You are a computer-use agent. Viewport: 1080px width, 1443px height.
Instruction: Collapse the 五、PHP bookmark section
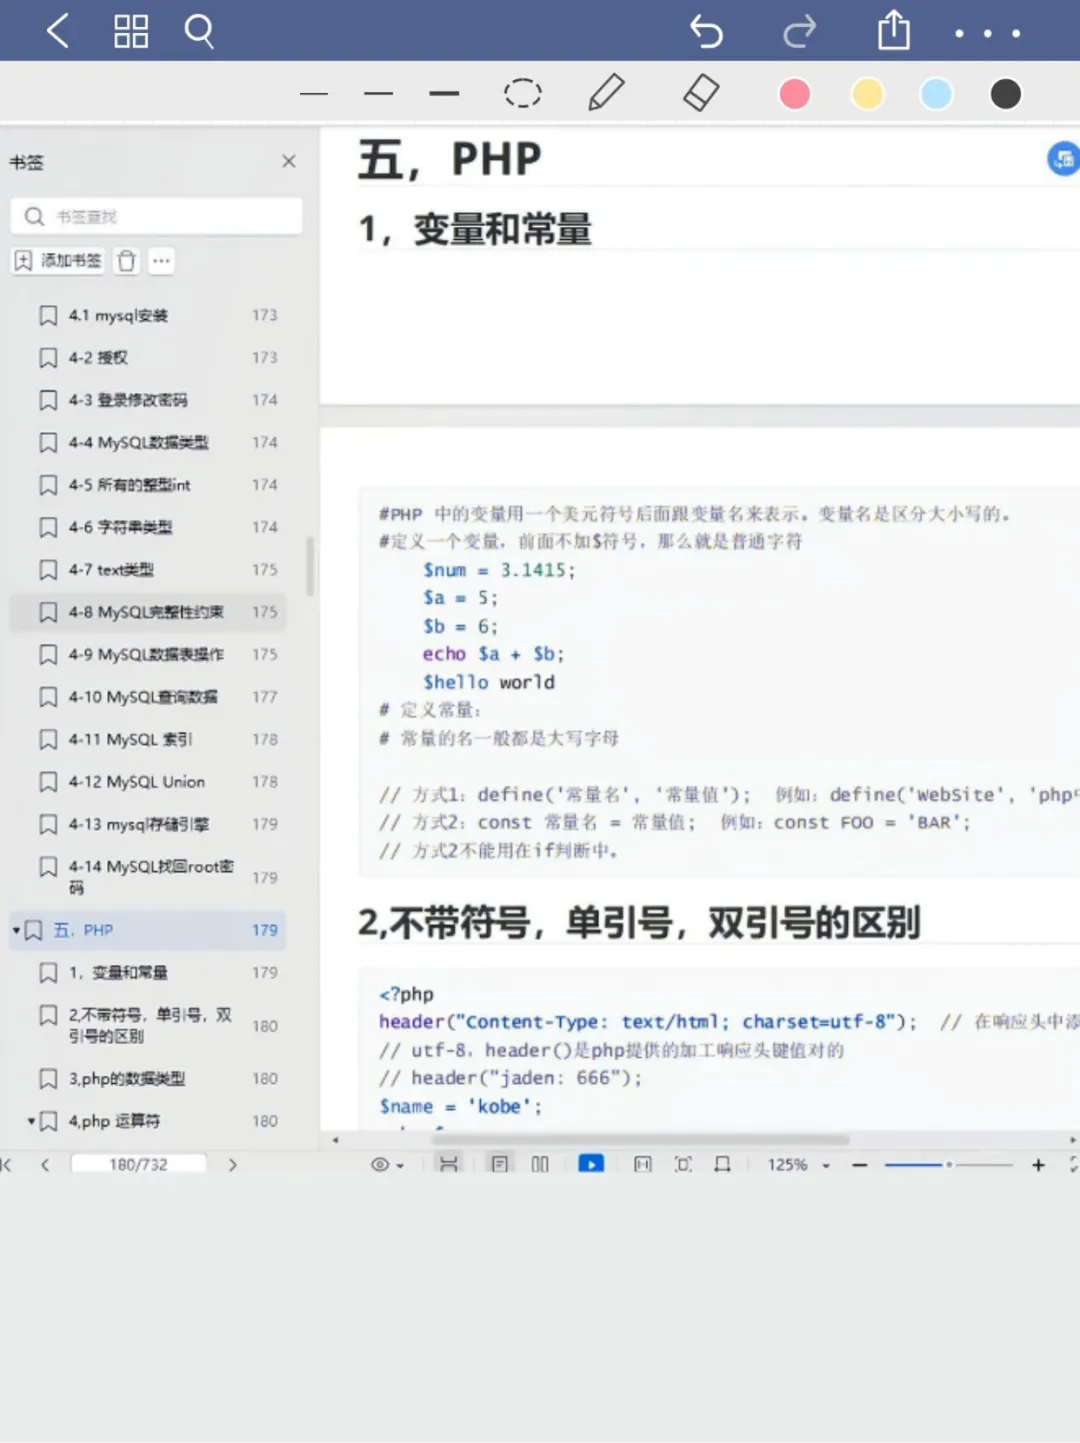(x=16, y=930)
